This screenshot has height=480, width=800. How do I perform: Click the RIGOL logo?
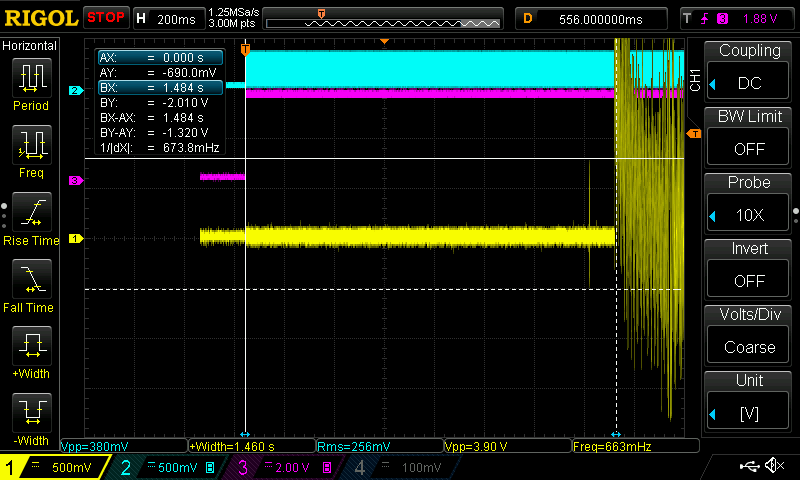click(41, 18)
